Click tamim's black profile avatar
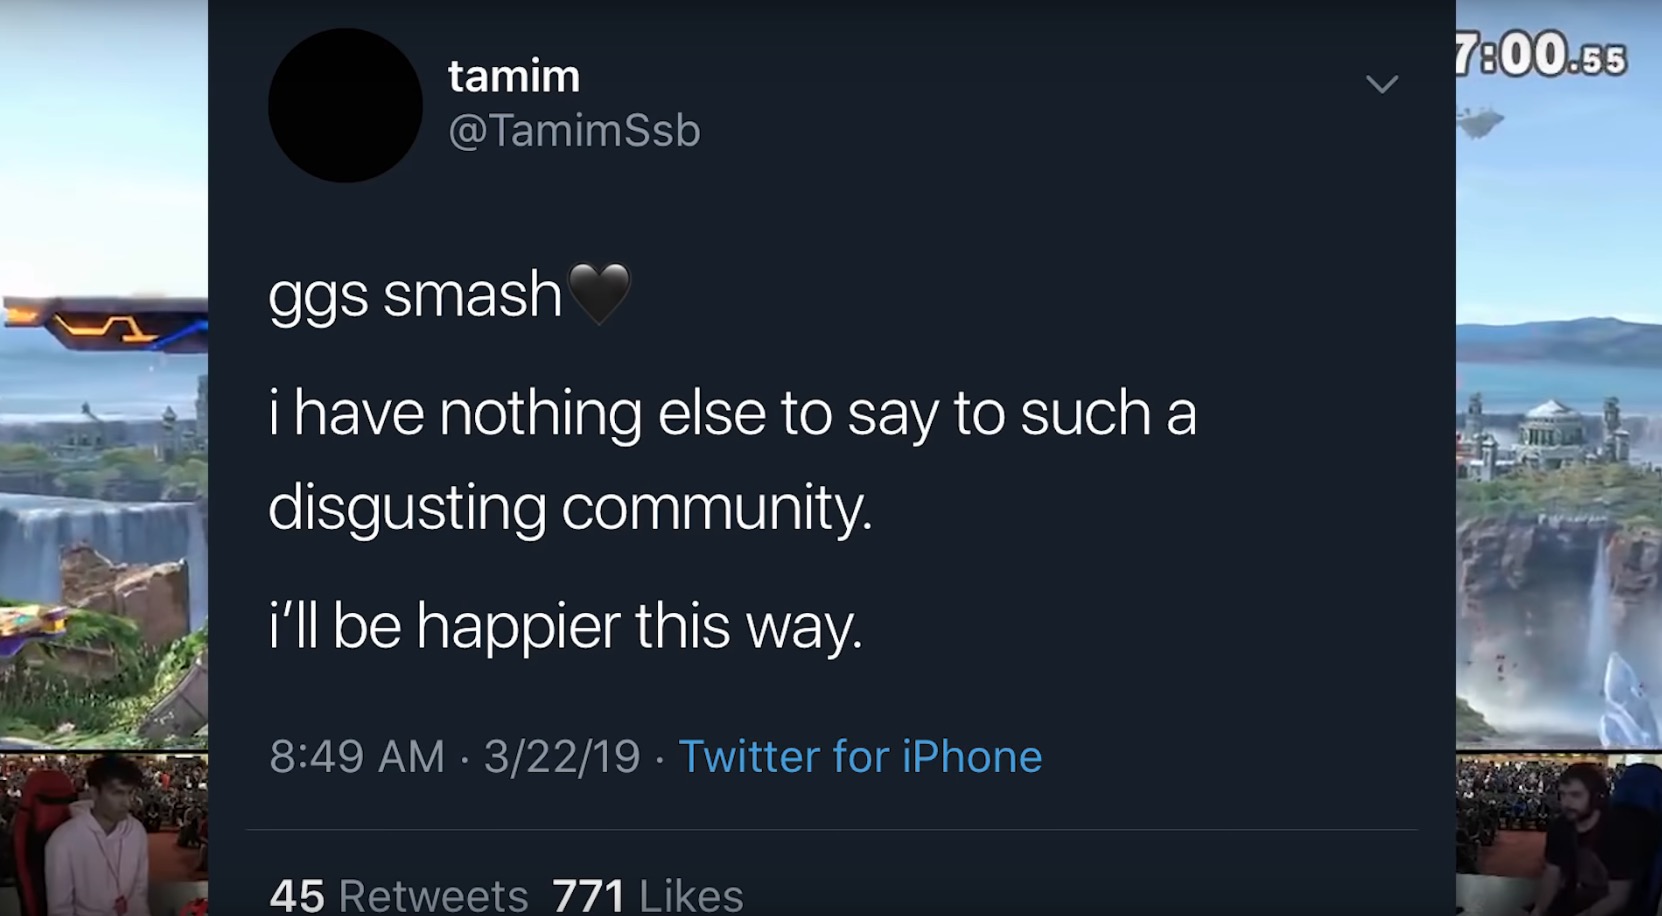The height and width of the screenshot is (916, 1662). [345, 105]
